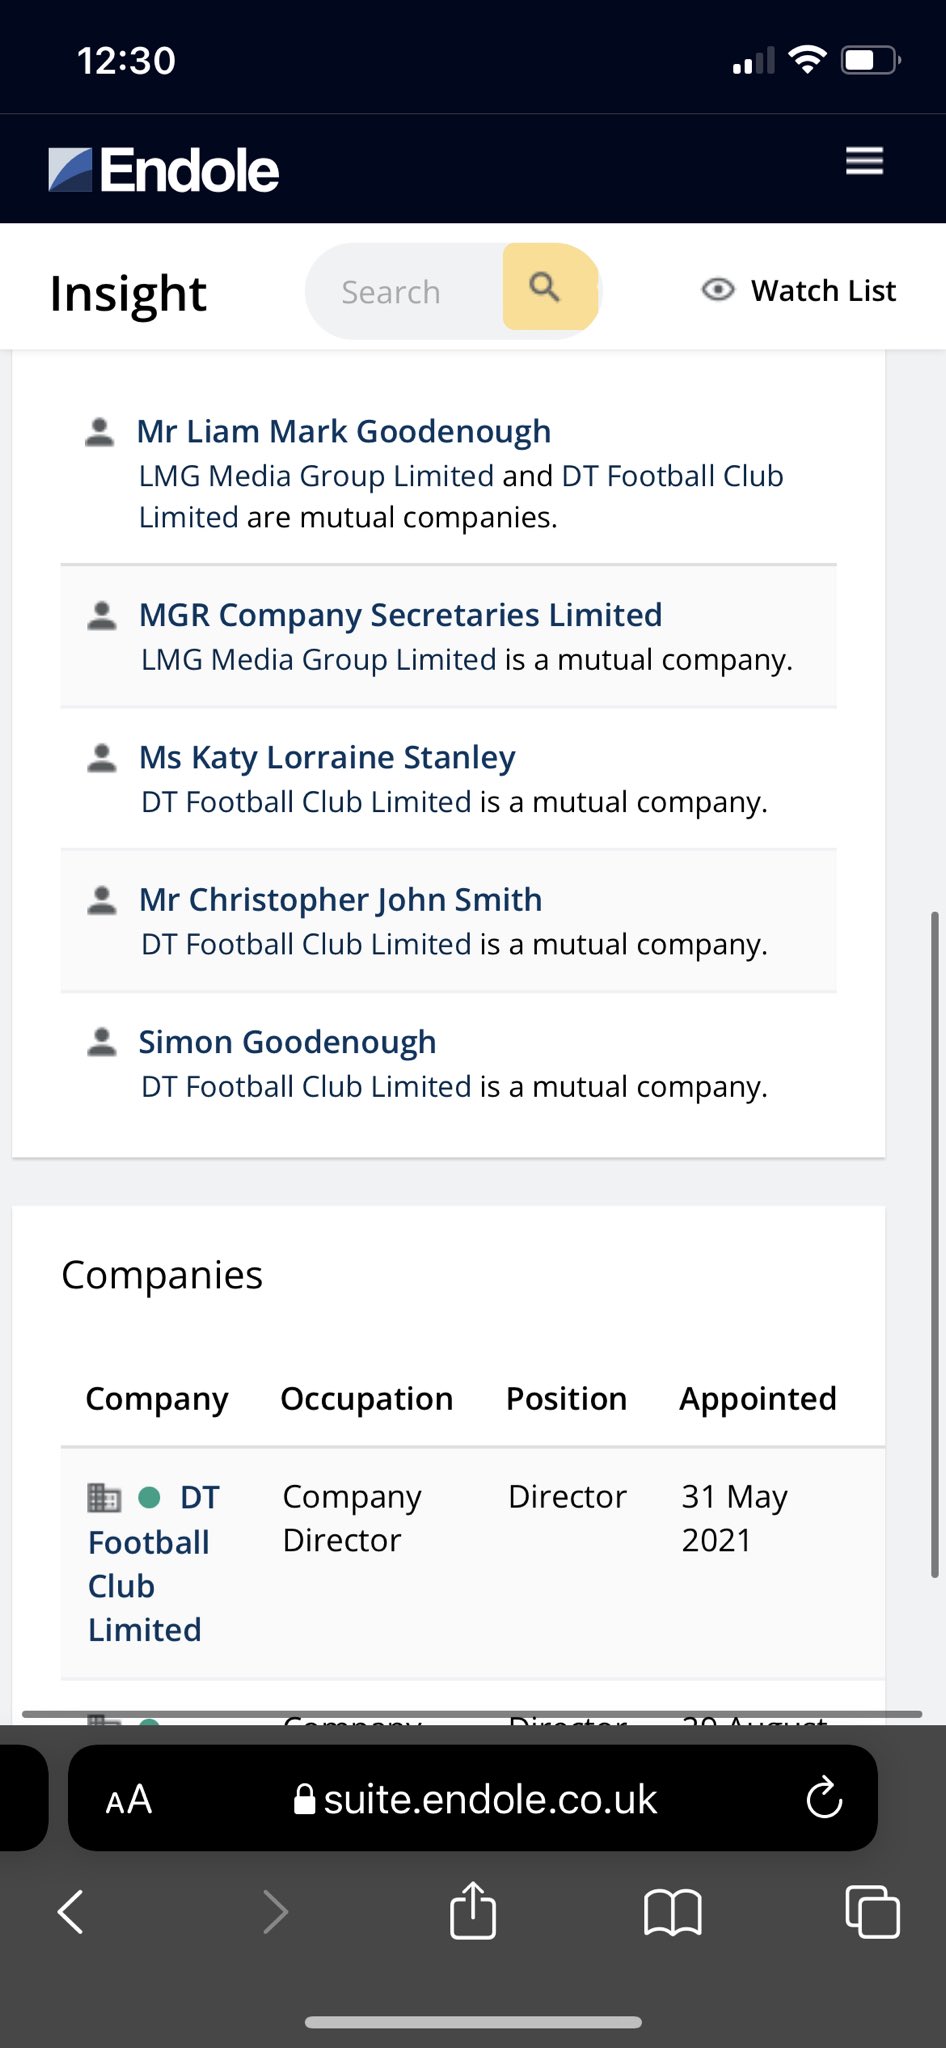Open Watch List with eye icon
The height and width of the screenshot is (2048, 946).
pos(799,290)
